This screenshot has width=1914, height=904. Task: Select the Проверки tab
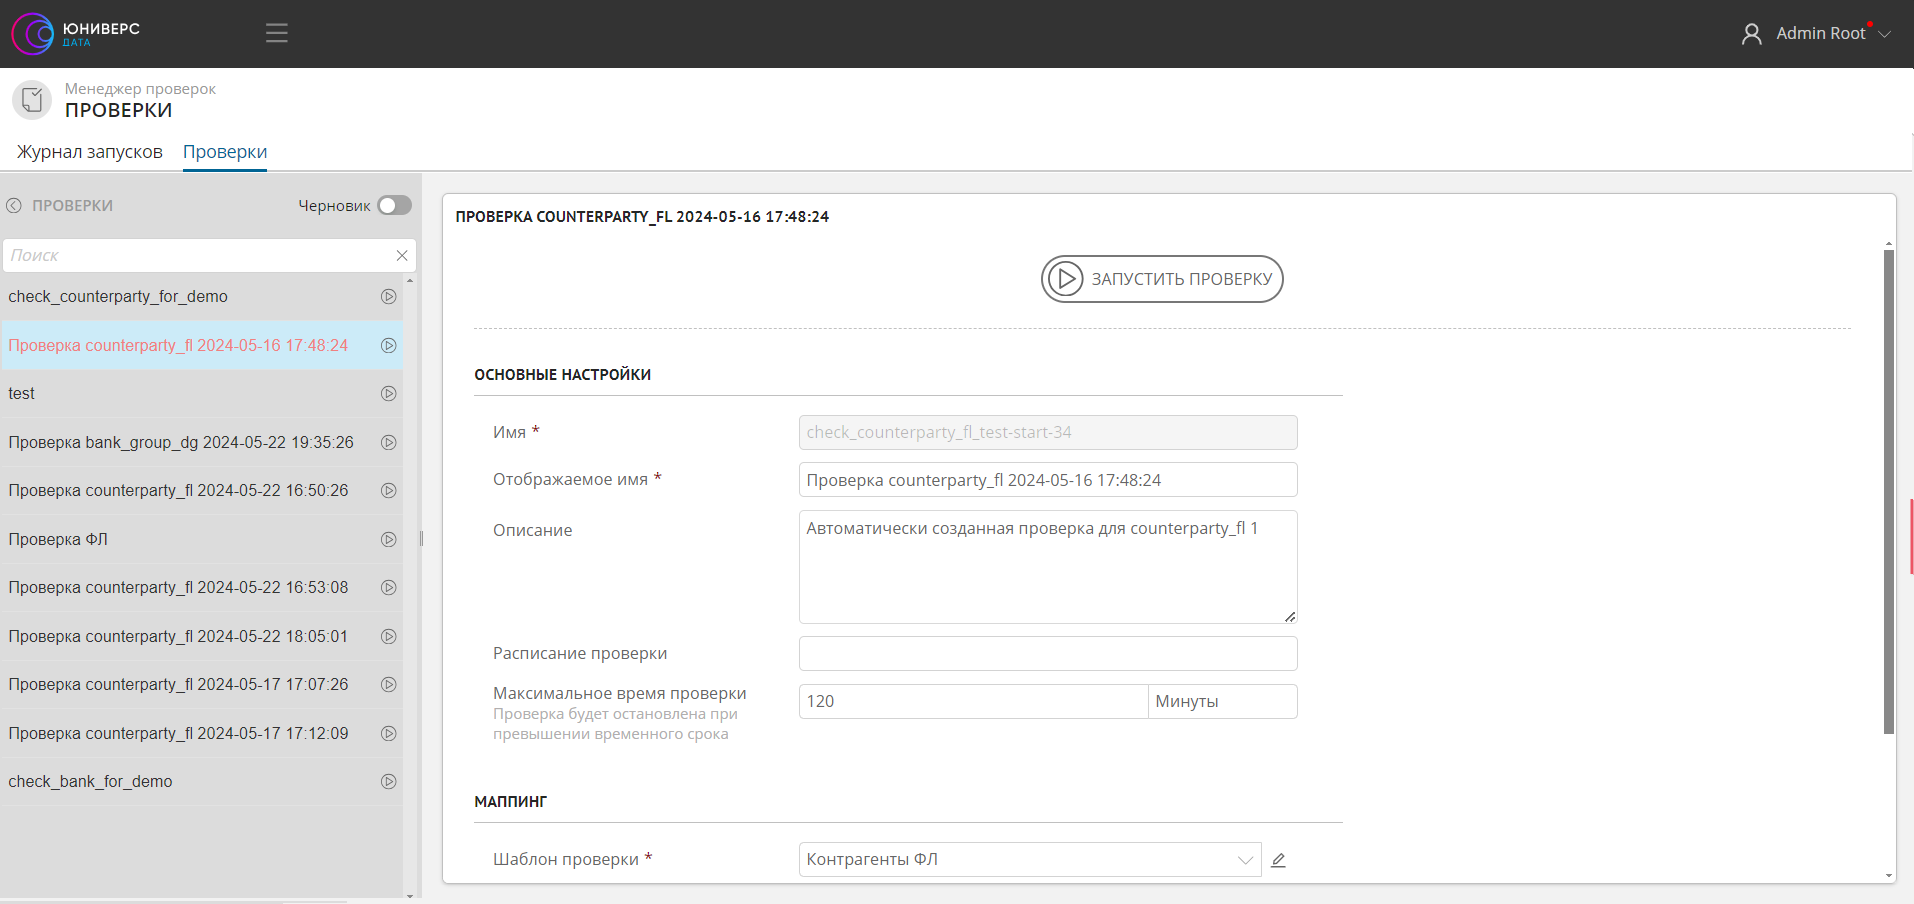(x=225, y=152)
